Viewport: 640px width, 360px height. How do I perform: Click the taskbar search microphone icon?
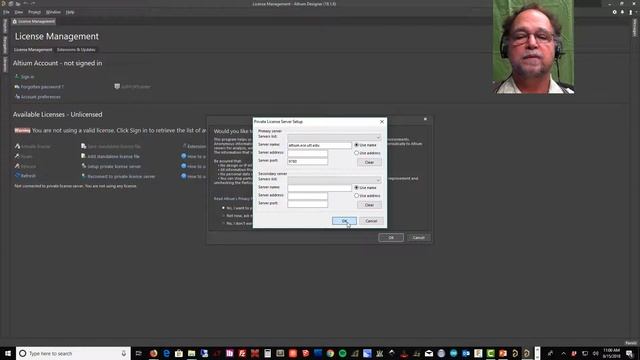[x=124, y=353]
